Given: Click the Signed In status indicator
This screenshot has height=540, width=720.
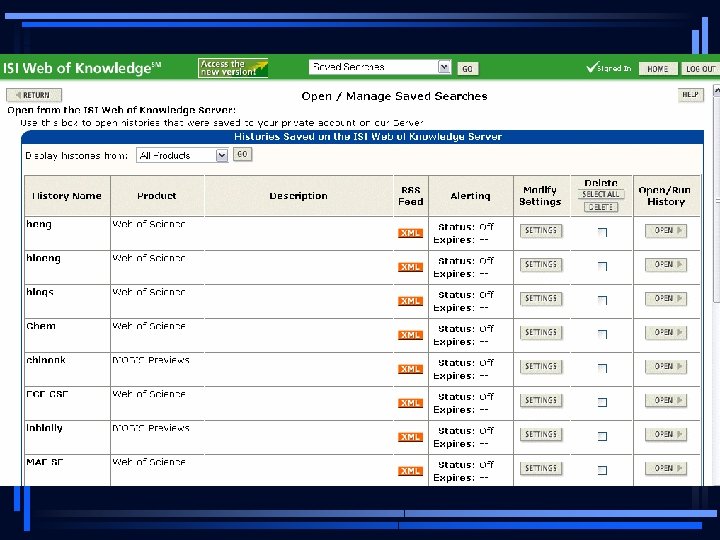Looking at the screenshot, I should [x=609, y=68].
